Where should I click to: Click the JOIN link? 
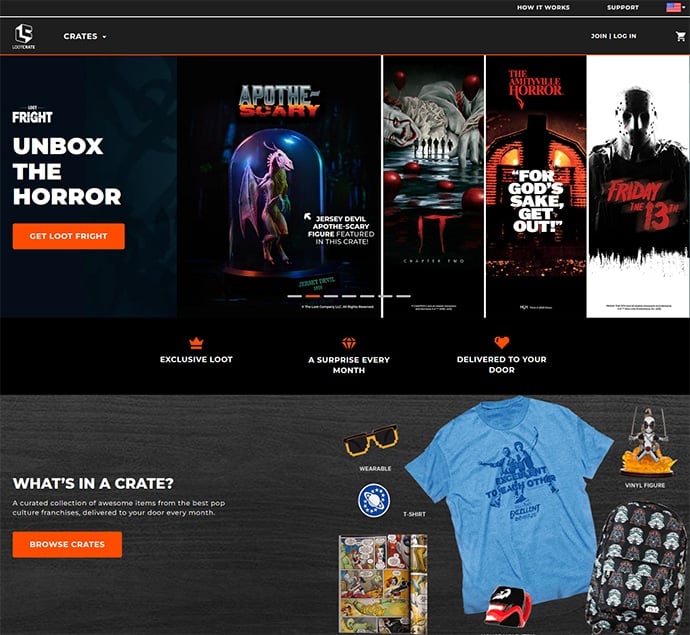(599, 36)
